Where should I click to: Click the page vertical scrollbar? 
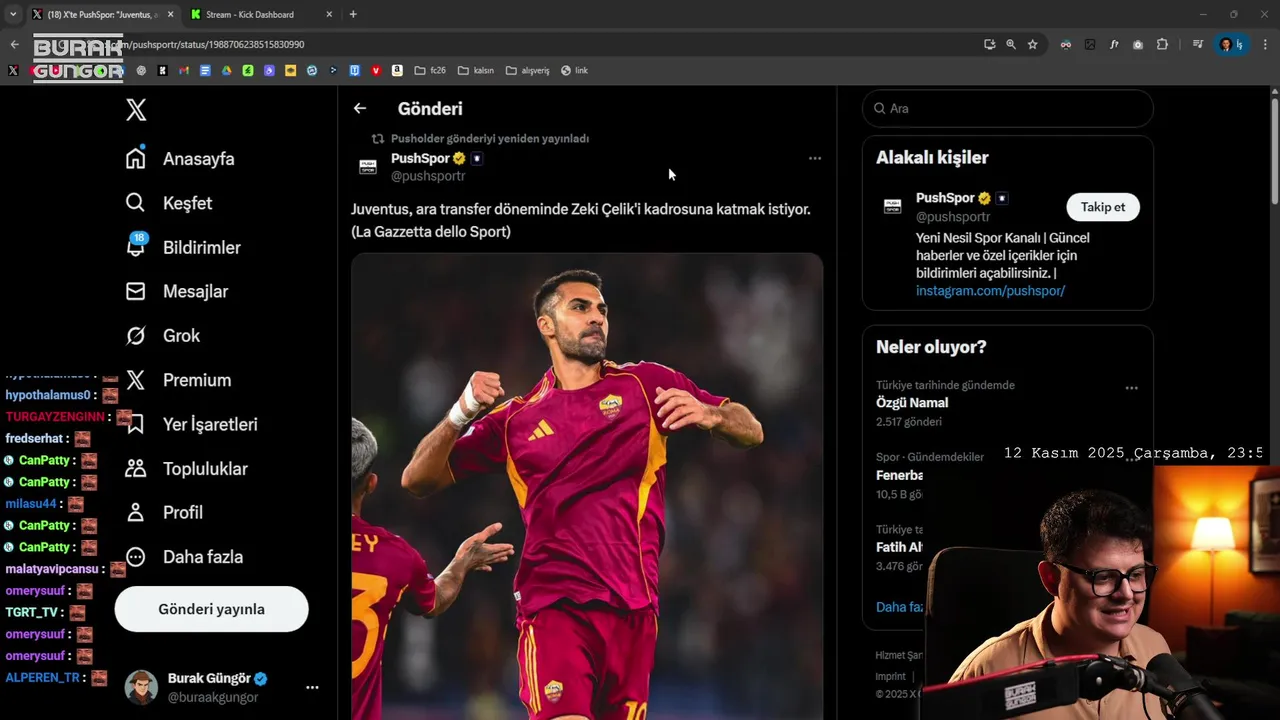[1274, 150]
